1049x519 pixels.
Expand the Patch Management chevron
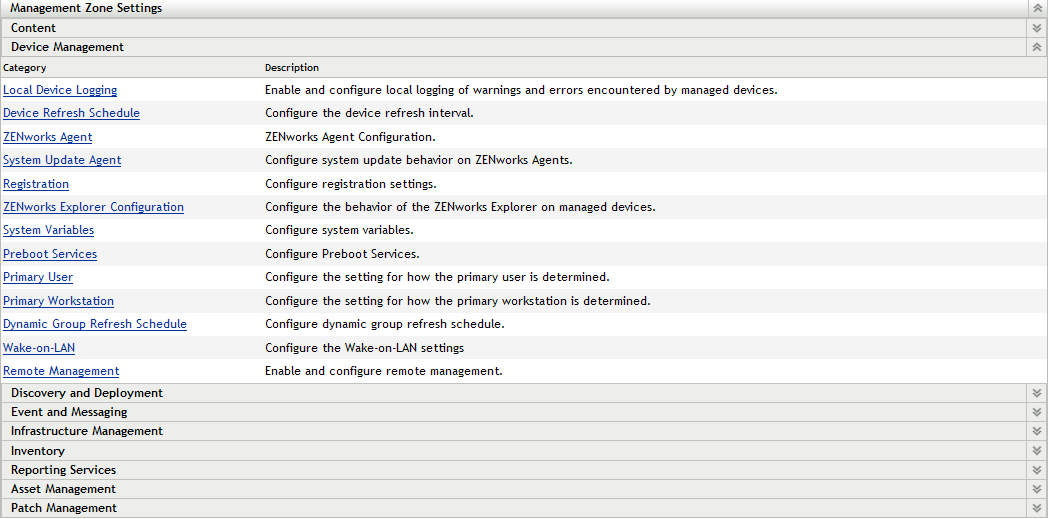[1037, 508]
